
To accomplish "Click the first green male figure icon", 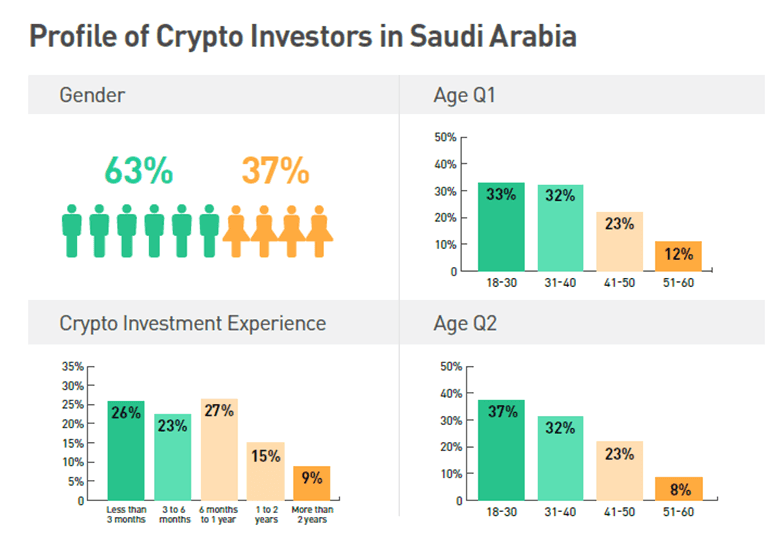I will (x=72, y=231).
